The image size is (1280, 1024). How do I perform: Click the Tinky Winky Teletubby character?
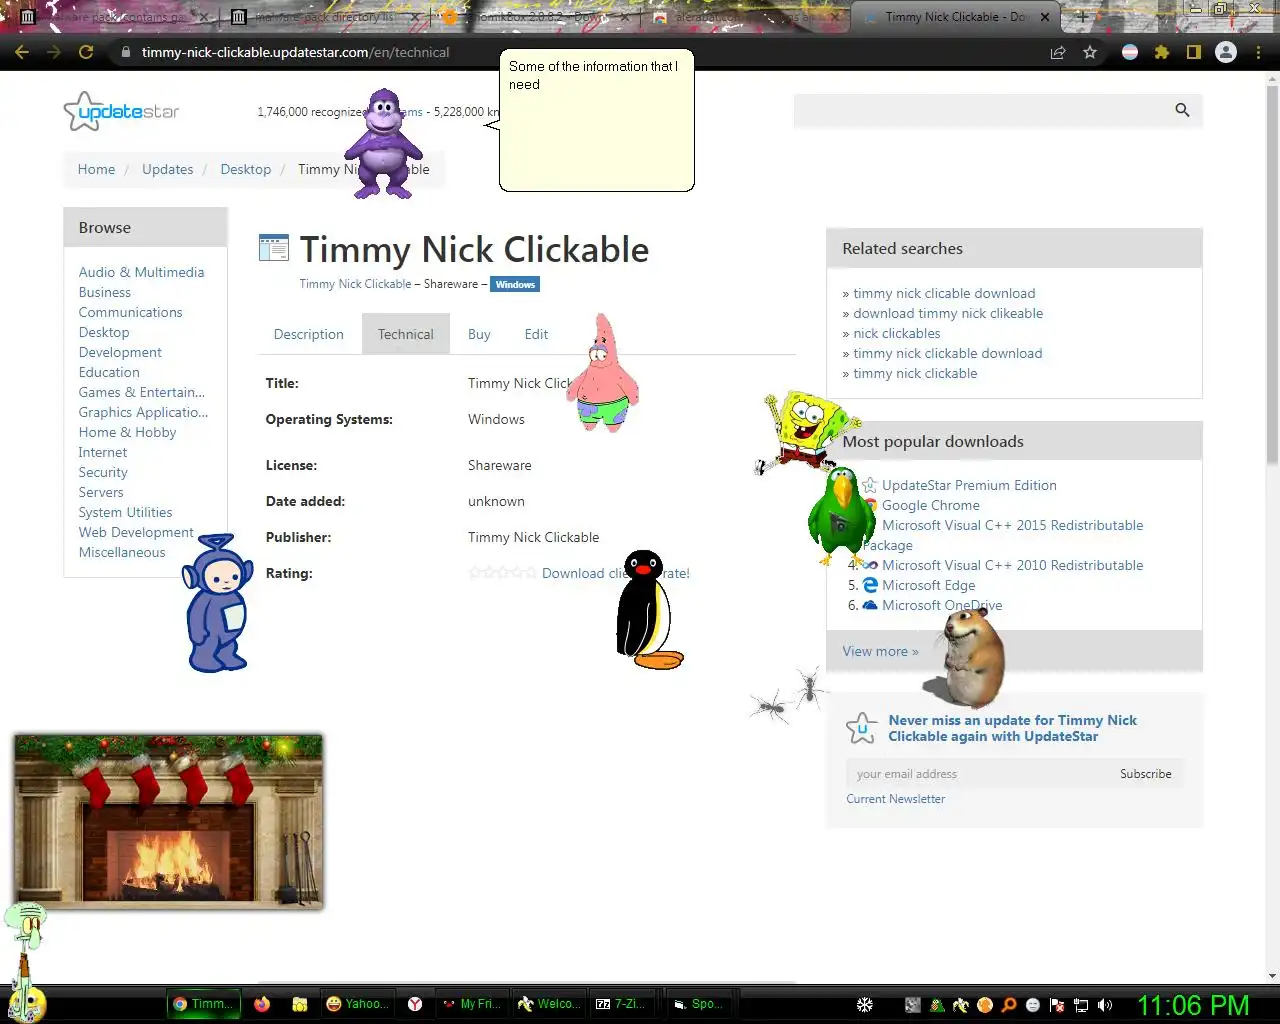pos(217,603)
